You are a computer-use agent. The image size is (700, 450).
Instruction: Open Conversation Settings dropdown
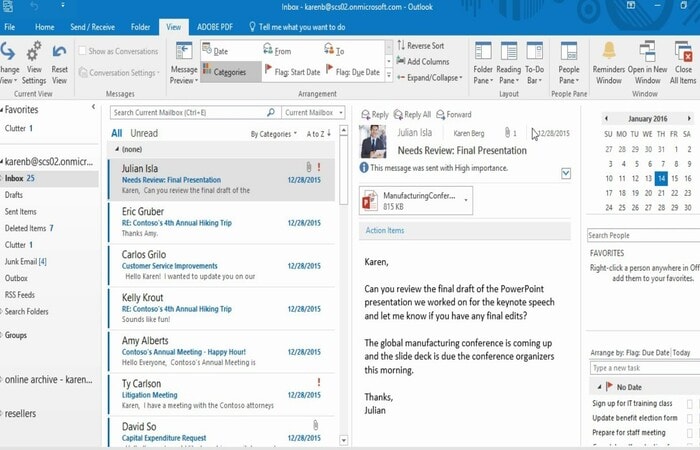119,72
